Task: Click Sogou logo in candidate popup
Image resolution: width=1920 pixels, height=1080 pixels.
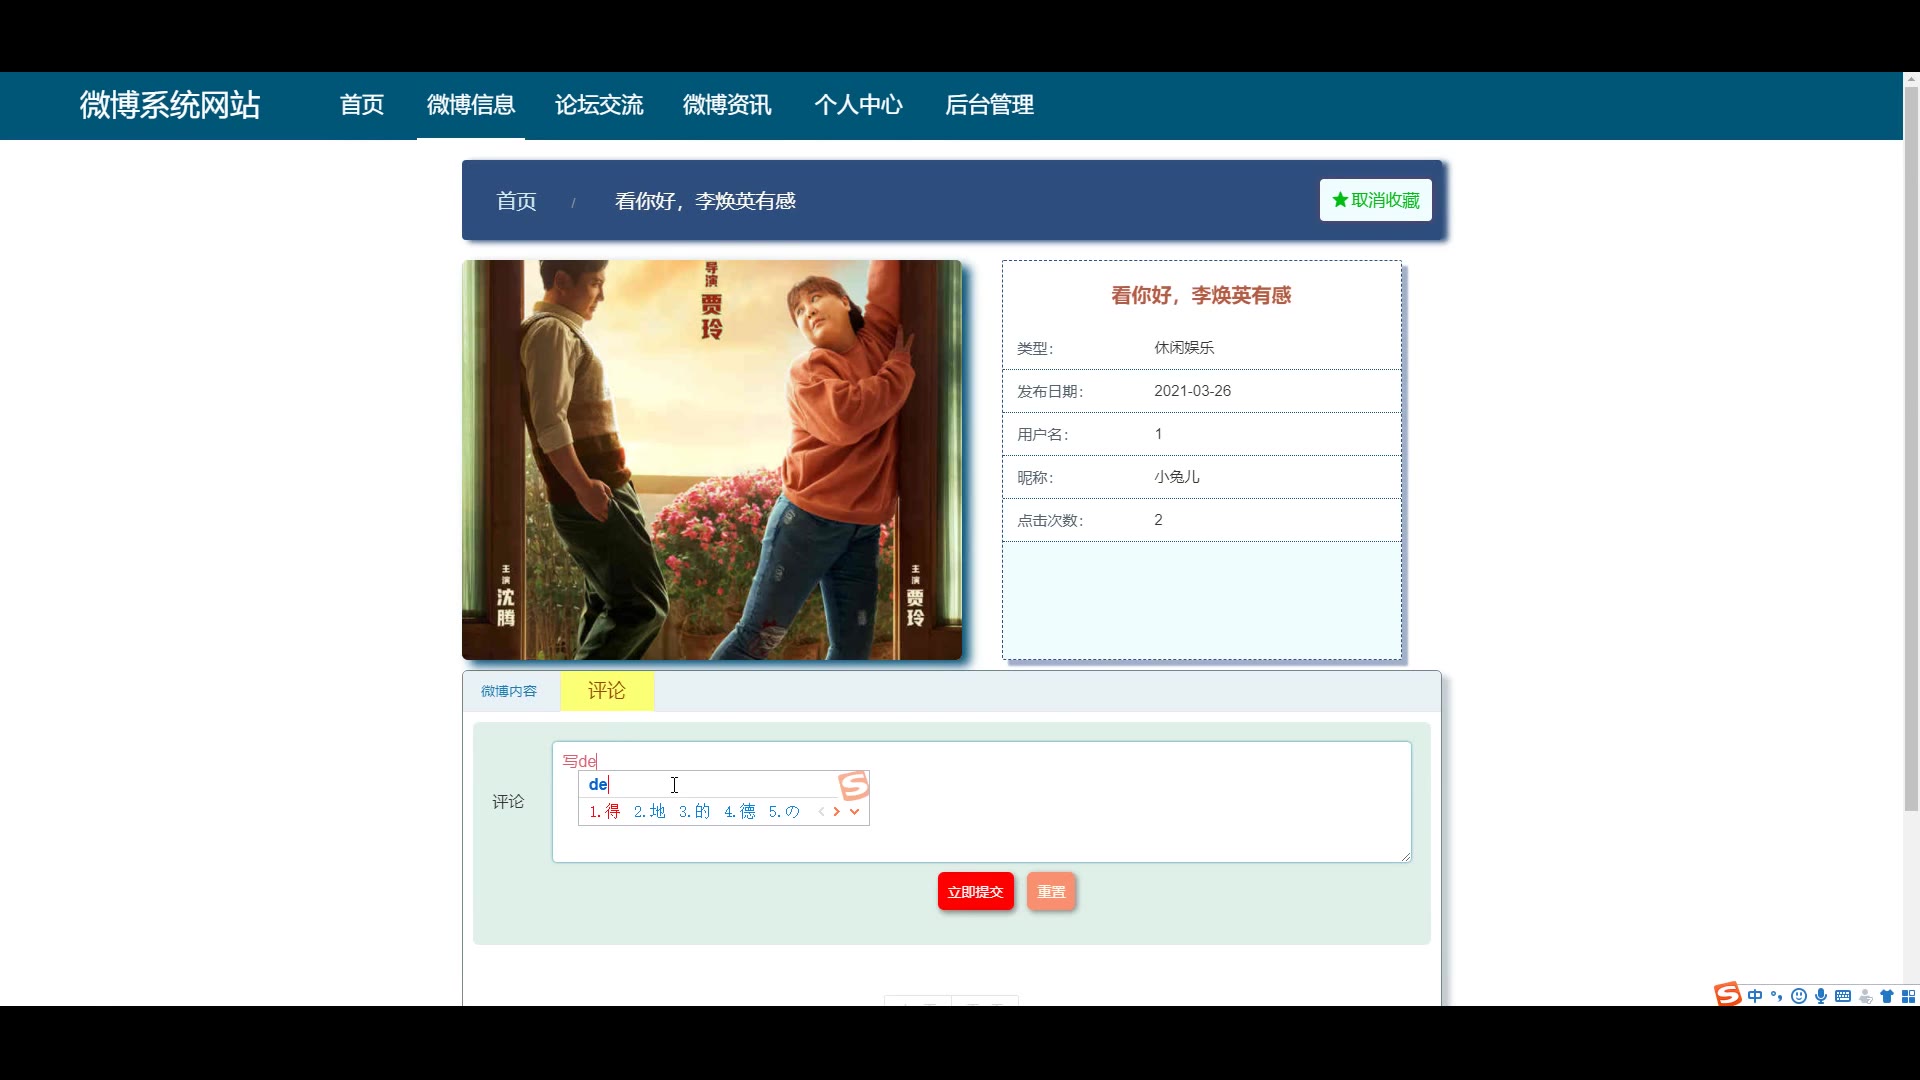Action: coord(853,786)
